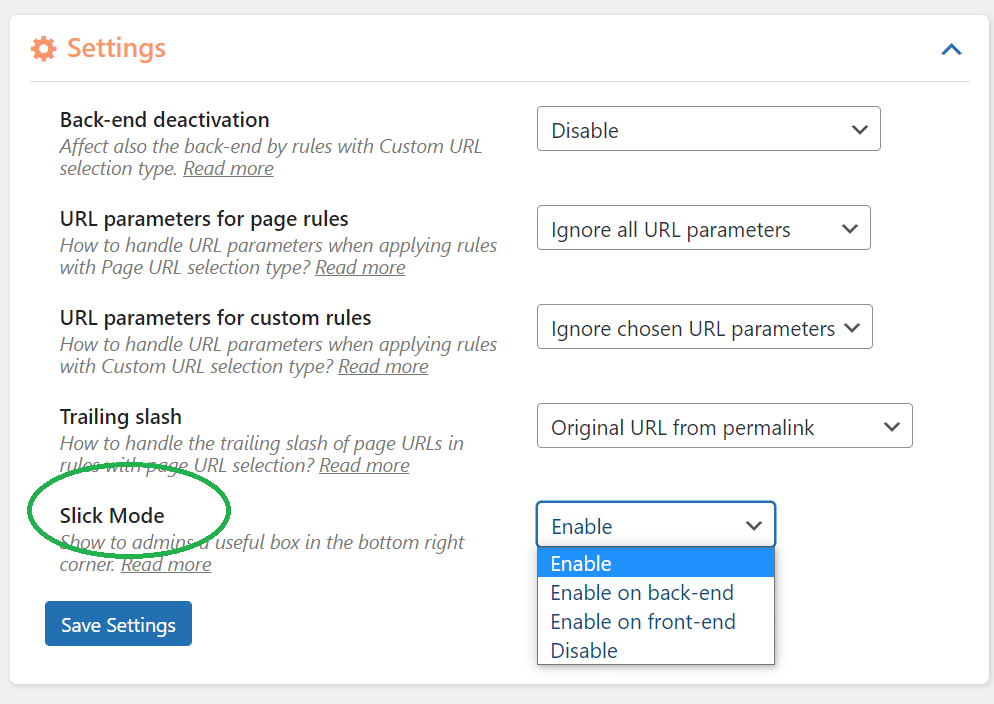Open the Back-end deactivation dropdown
The width and height of the screenshot is (994, 704).
pyautogui.click(x=708, y=129)
